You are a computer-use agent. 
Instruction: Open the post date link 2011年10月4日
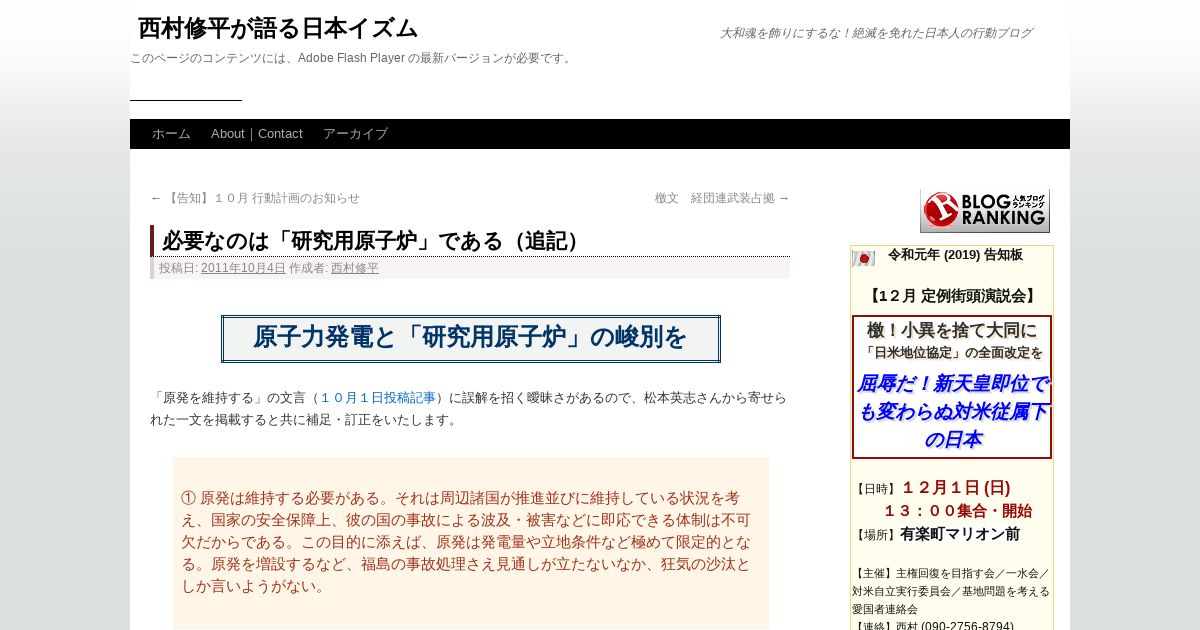point(243,268)
